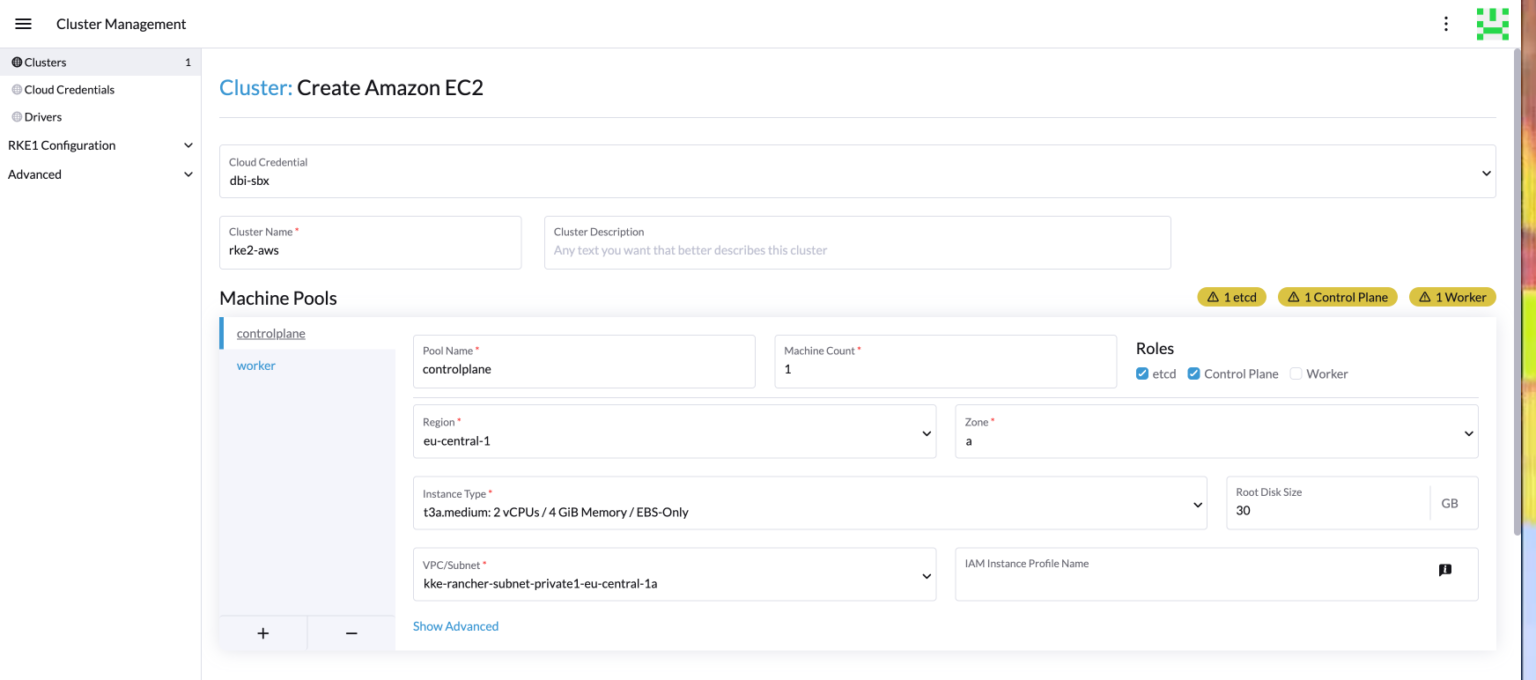Click the minus icon to remove machine pool
This screenshot has width=1536, height=680.
[x=351, y=633]
